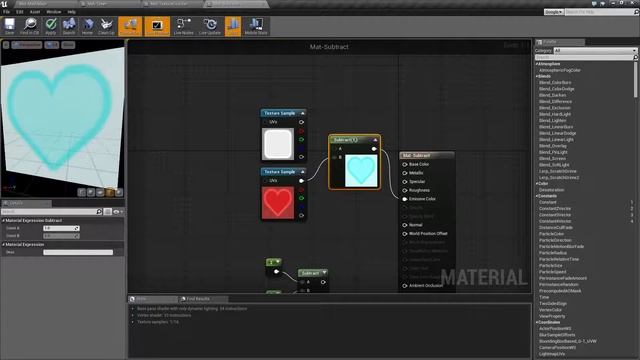This screenshot has width=640, height=360.
Task: Open the Edit menu
Action: 20,12
